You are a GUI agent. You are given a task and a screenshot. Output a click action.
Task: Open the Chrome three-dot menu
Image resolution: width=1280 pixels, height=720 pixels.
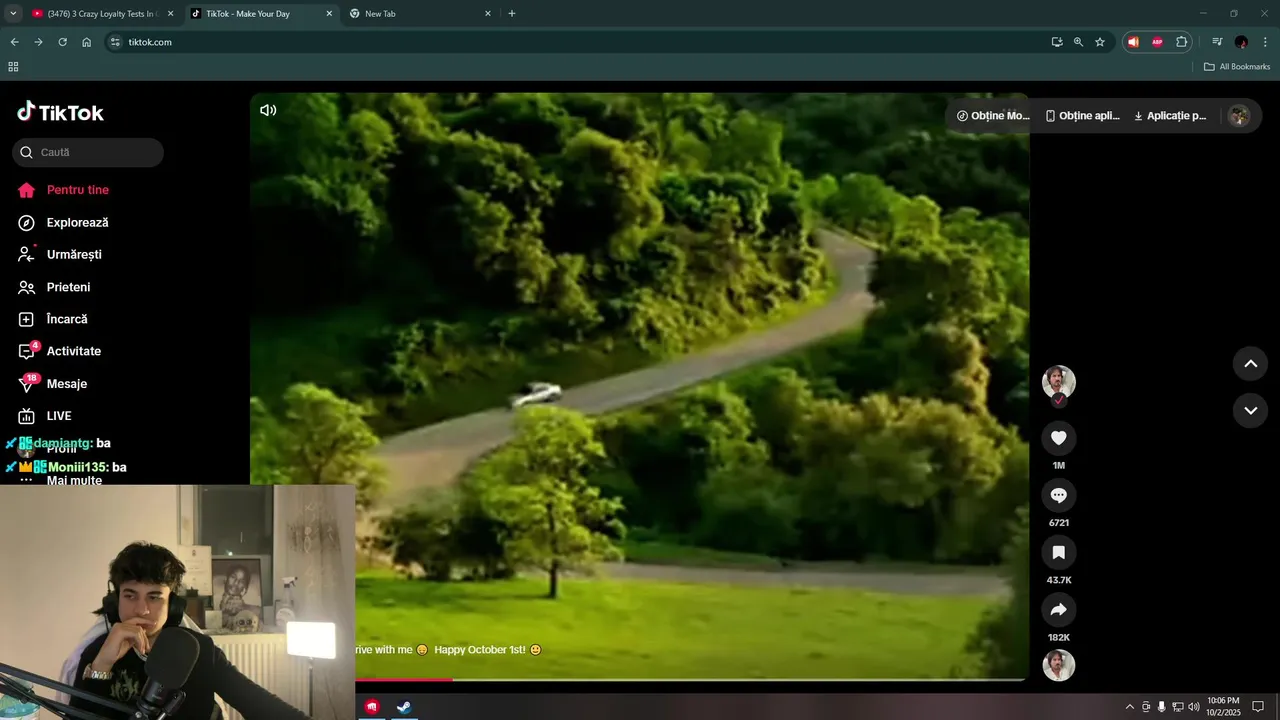(1265, 42)
